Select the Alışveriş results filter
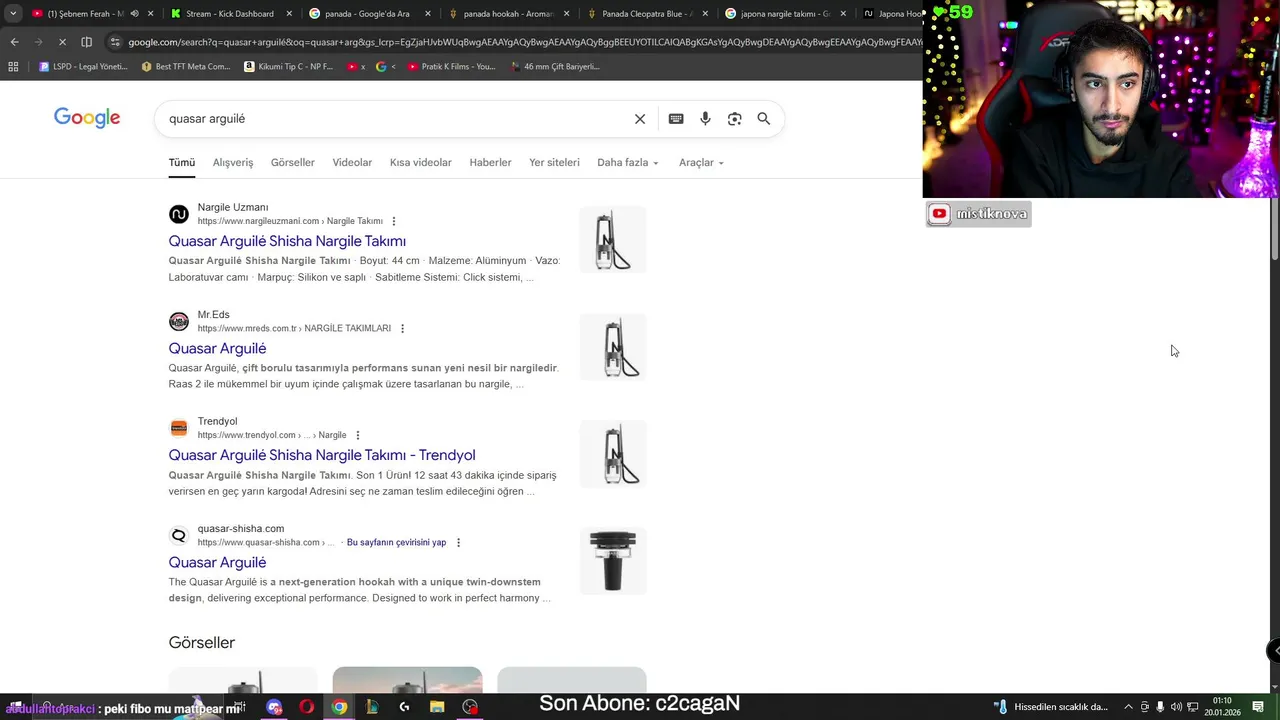The image size is (1280, 720). click(x=233, y=162)
